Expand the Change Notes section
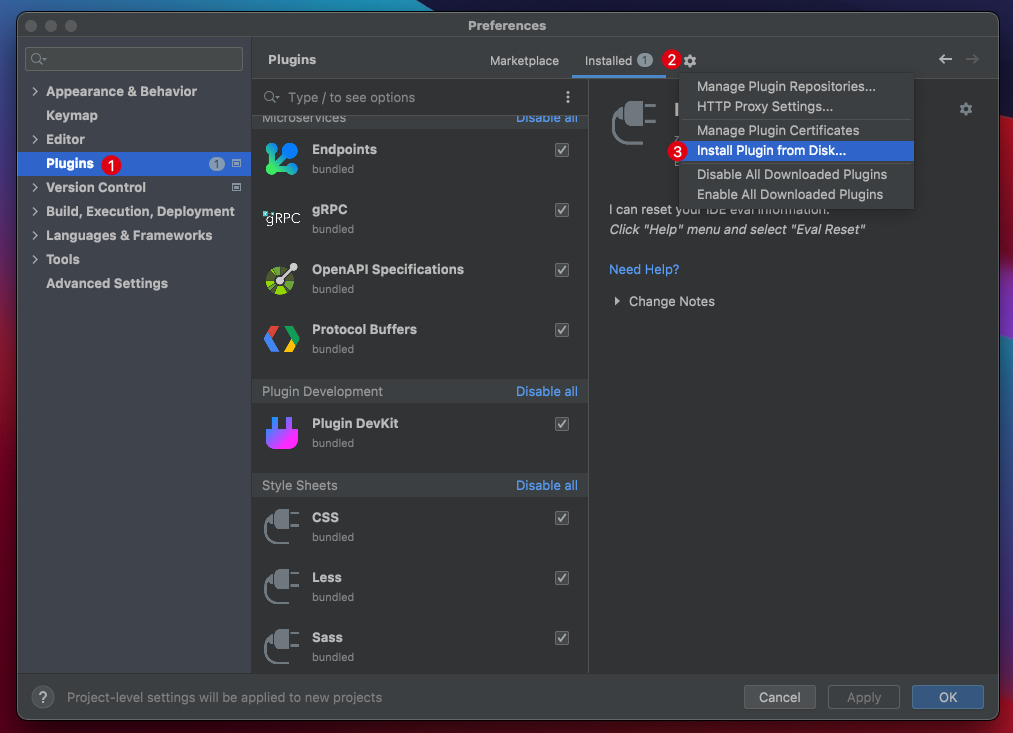The width and height of the screenshot is (1013, 733). tap(618, 301)
